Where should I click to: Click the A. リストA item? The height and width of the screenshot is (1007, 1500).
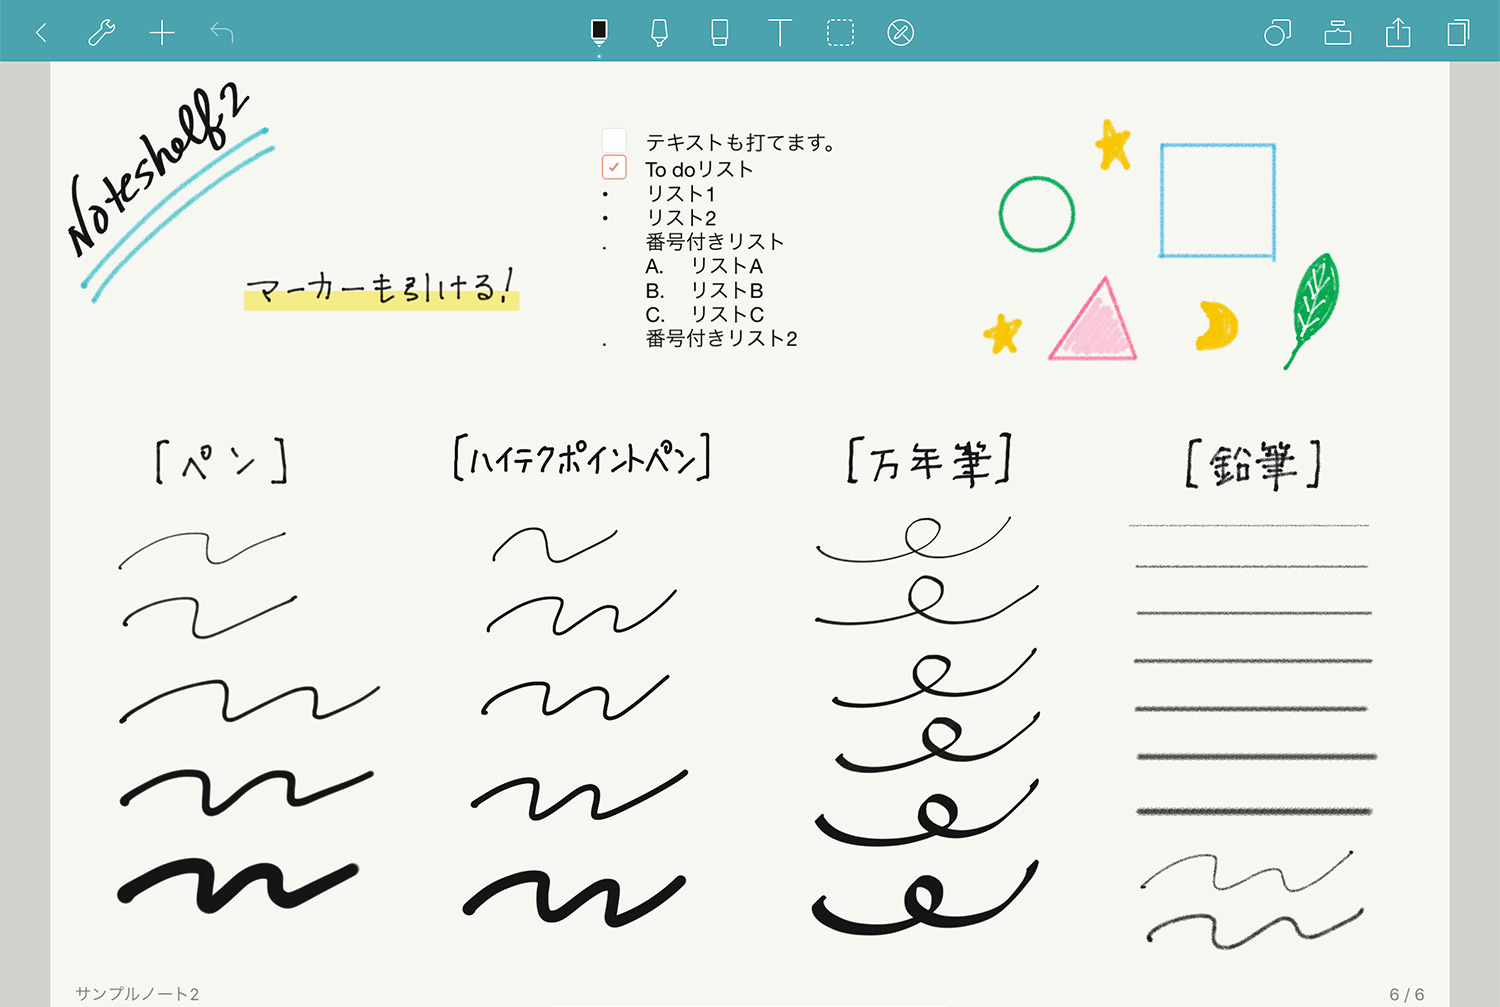click(x=704, y=266)
